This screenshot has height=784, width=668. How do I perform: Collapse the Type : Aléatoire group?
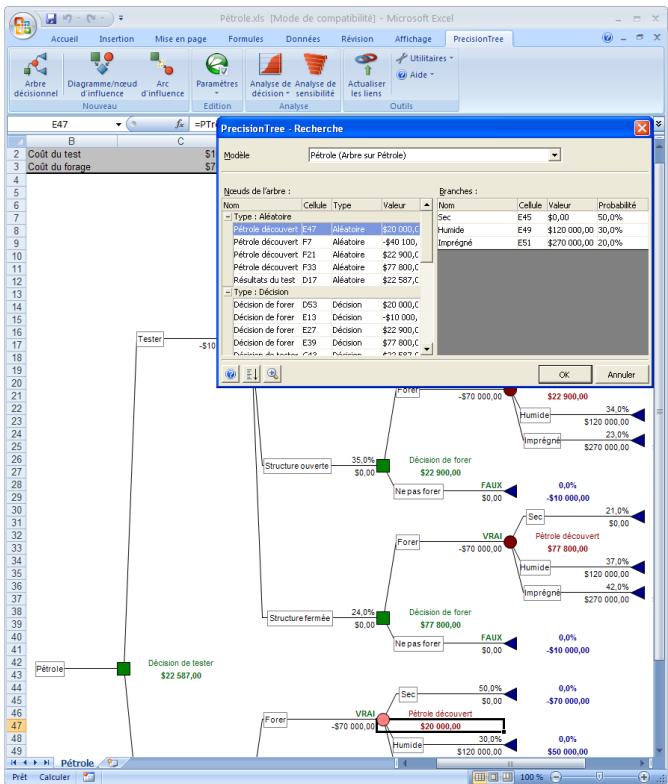click(x=228, y=217)
